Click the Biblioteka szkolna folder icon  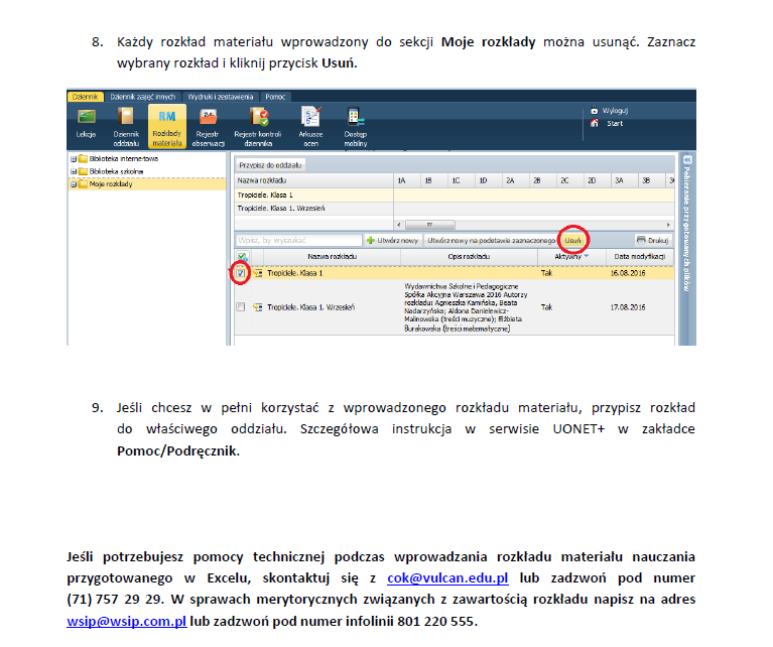coord(83,171)
